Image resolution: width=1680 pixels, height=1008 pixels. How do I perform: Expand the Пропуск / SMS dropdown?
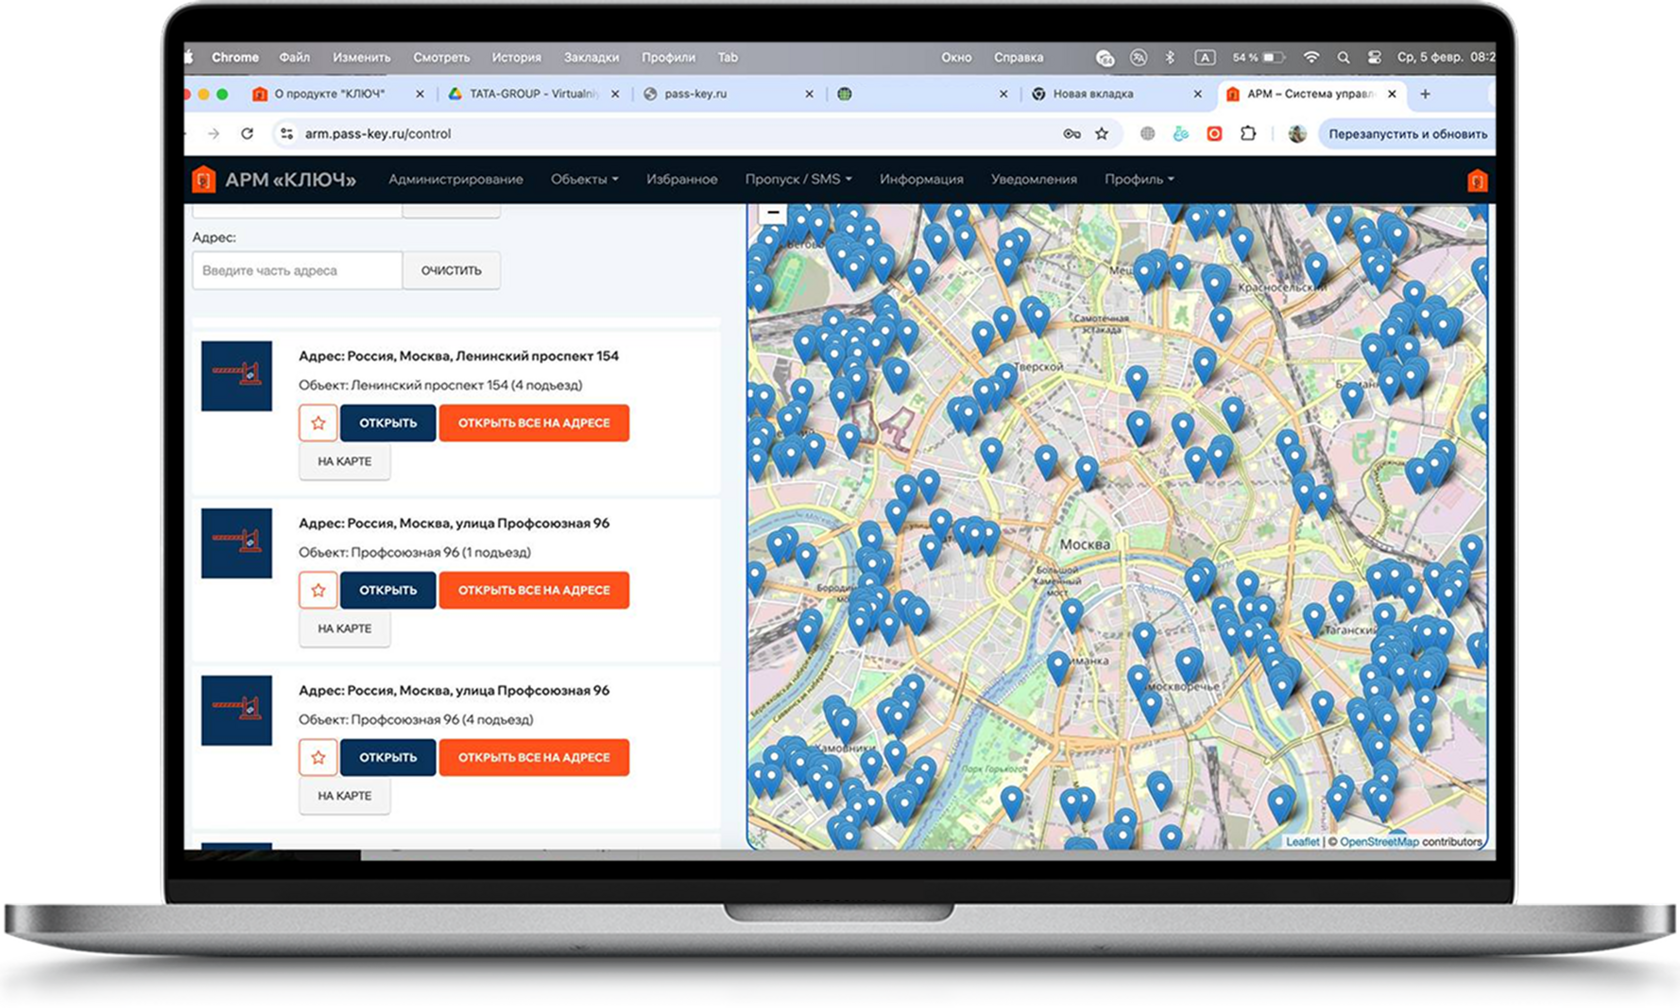tap(798, 180)
